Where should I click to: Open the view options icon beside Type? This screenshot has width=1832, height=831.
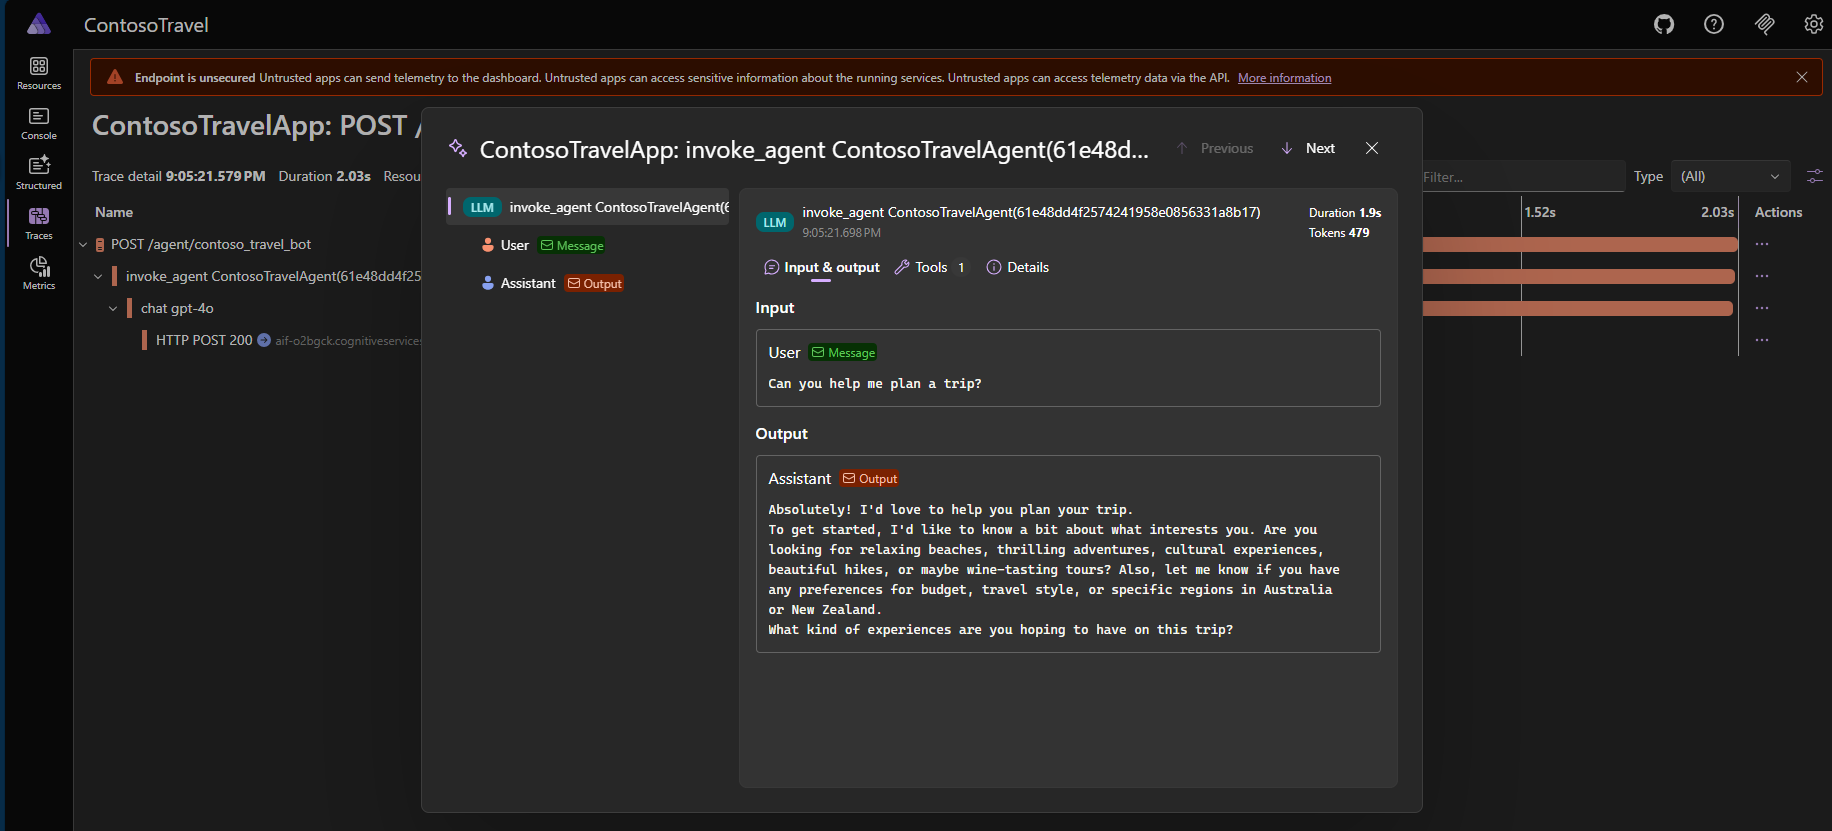pos(1815,176)
